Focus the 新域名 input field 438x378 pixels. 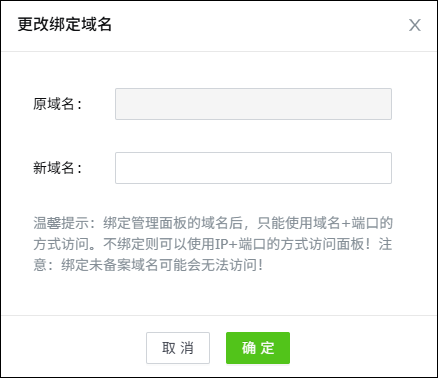253,168
